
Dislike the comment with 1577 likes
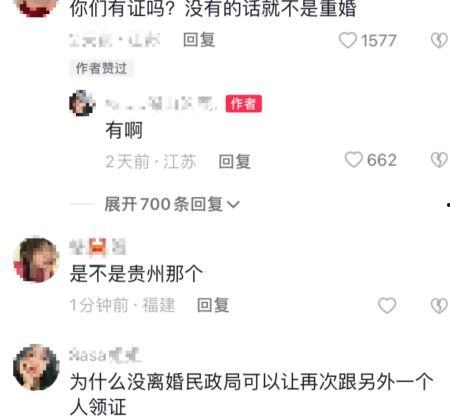439,40
